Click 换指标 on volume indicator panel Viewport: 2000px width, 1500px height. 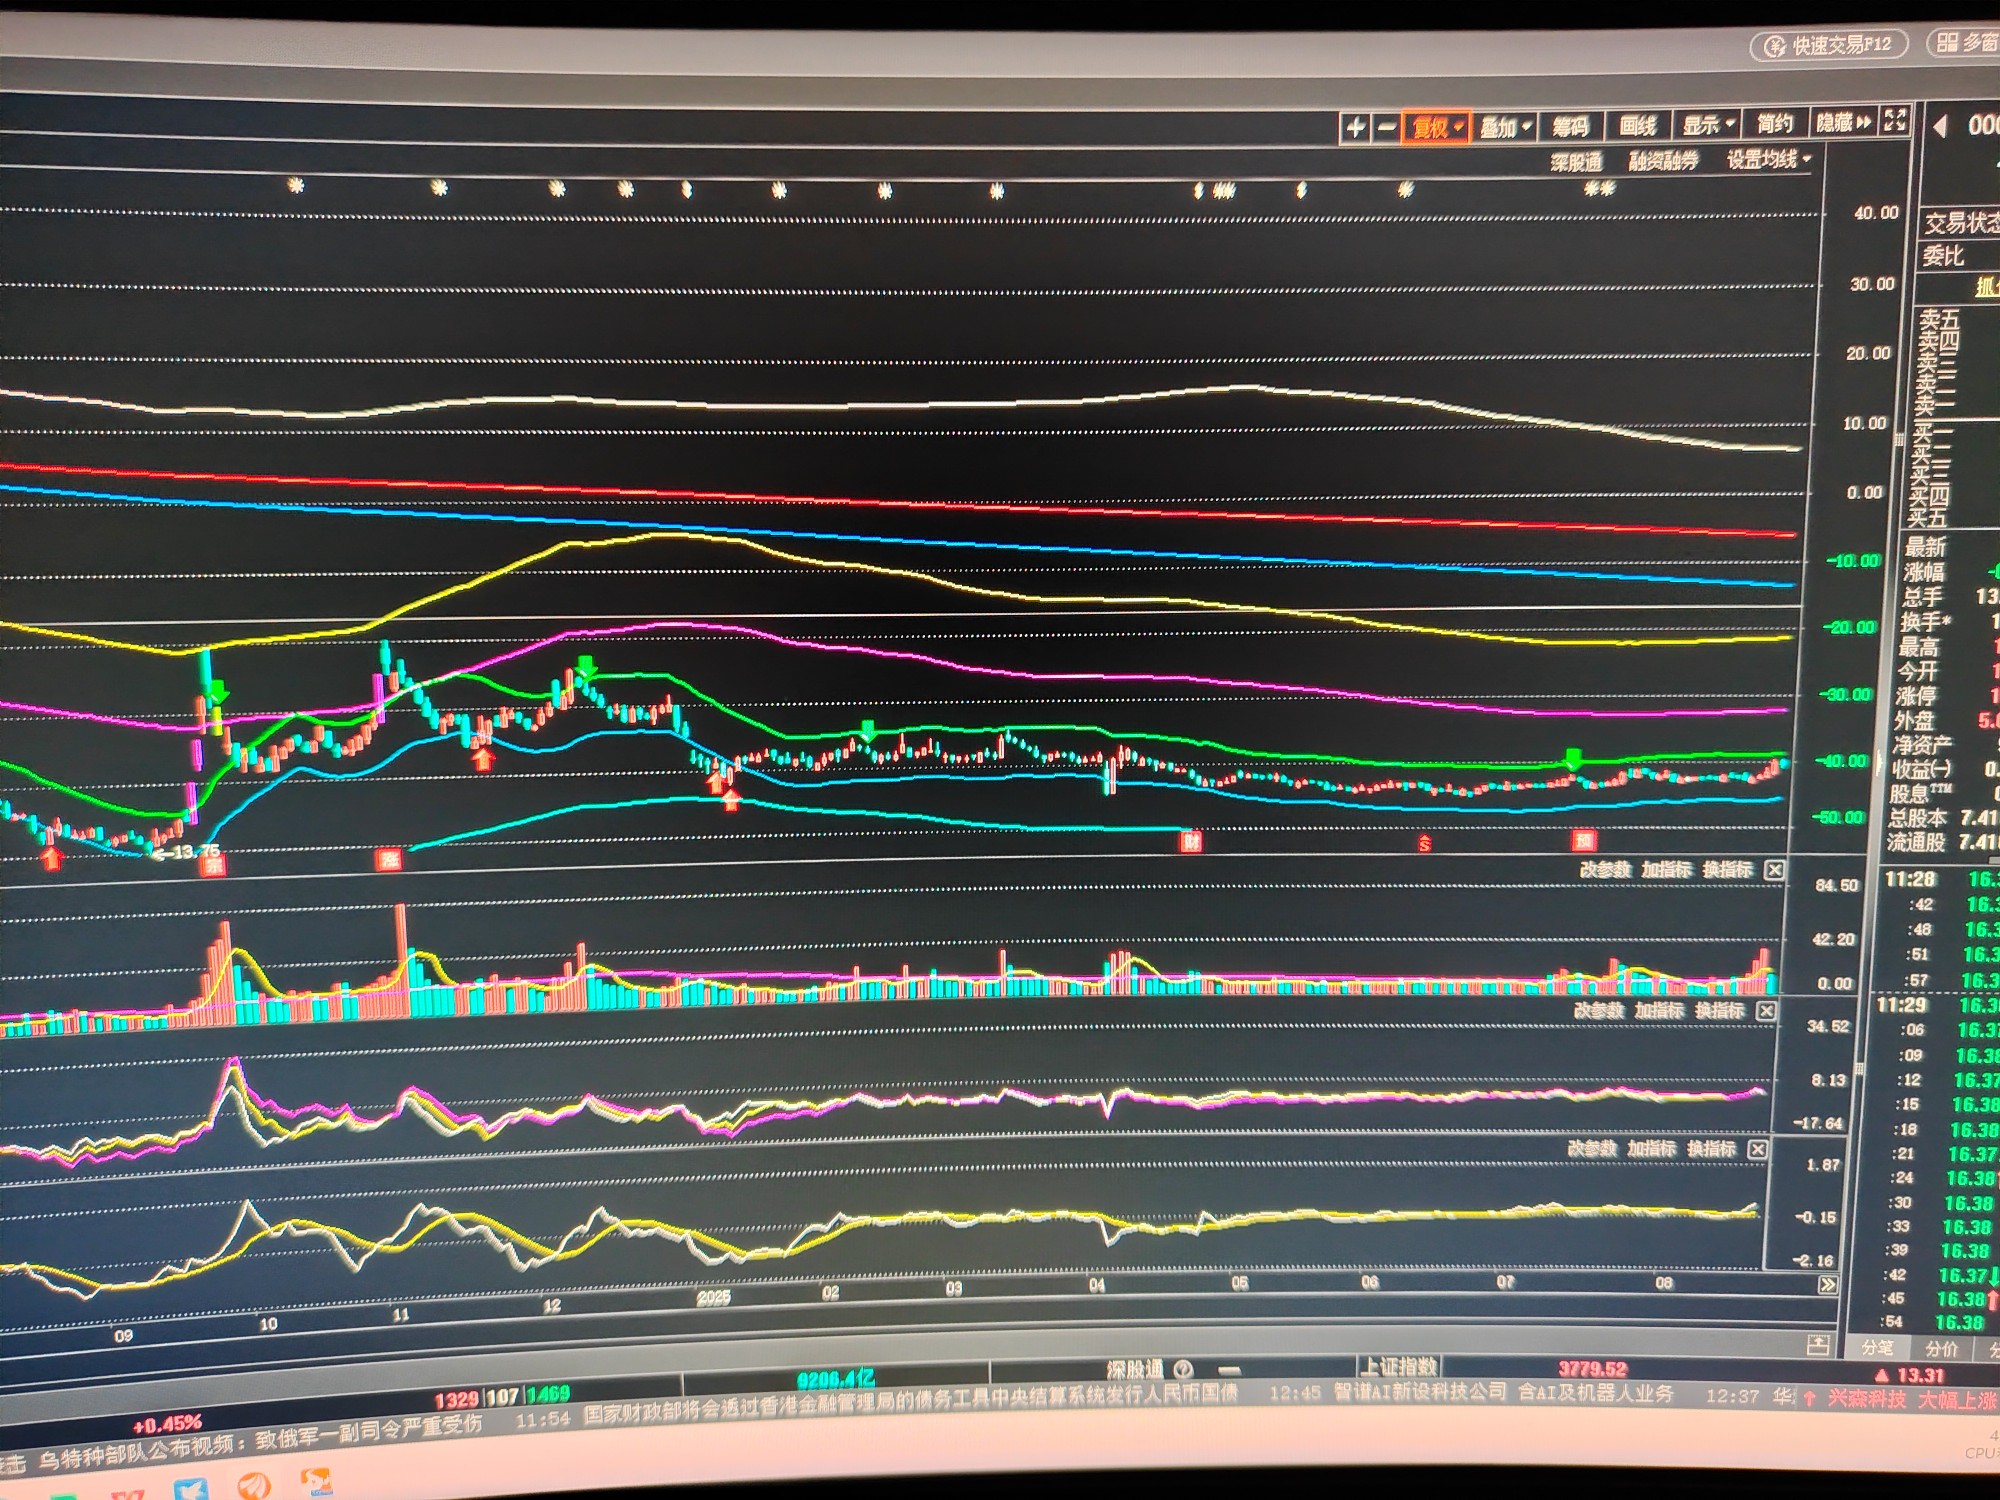click(1727, 869)
